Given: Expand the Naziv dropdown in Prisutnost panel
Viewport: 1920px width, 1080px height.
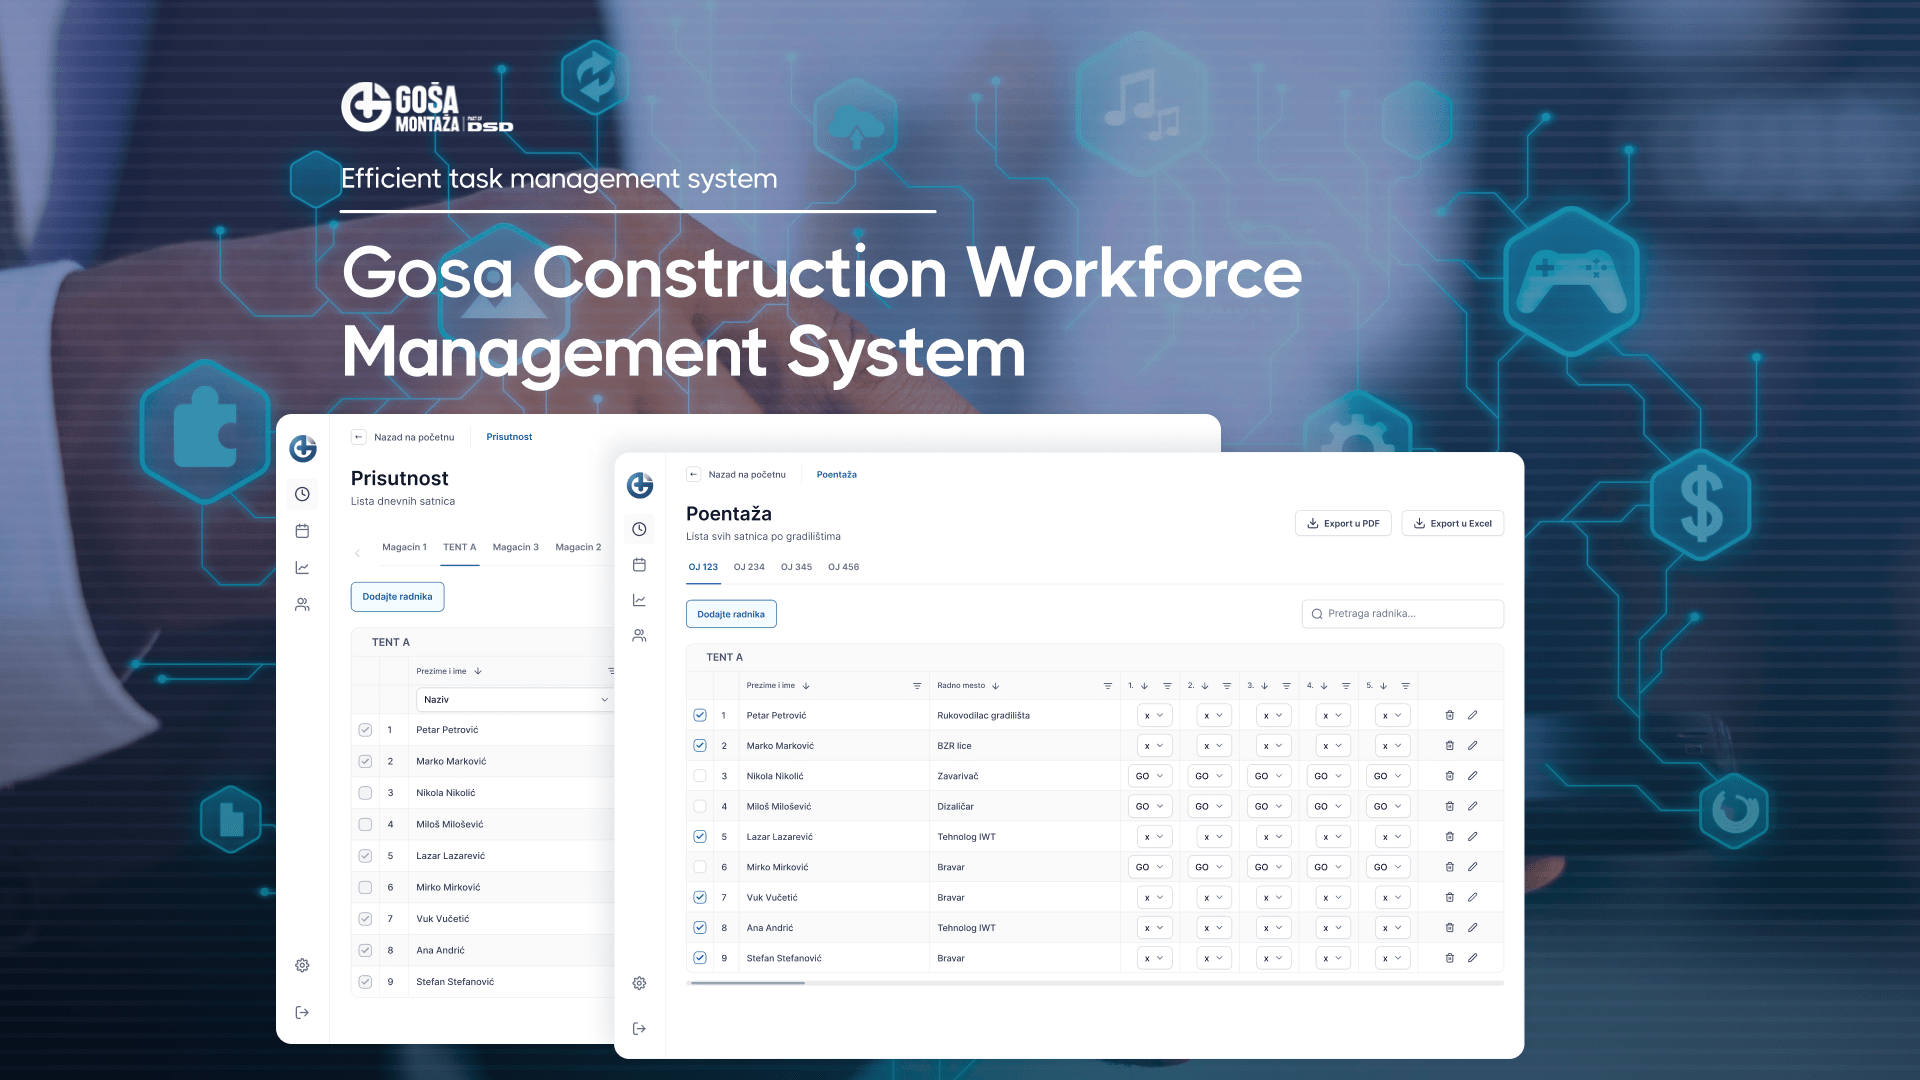Looking at the screenshot, I should [x=514, y=699].
